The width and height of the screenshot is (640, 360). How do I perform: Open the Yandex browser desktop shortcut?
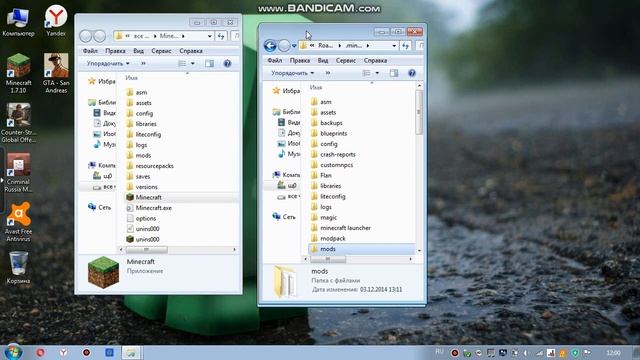click(x=56, y=20)
